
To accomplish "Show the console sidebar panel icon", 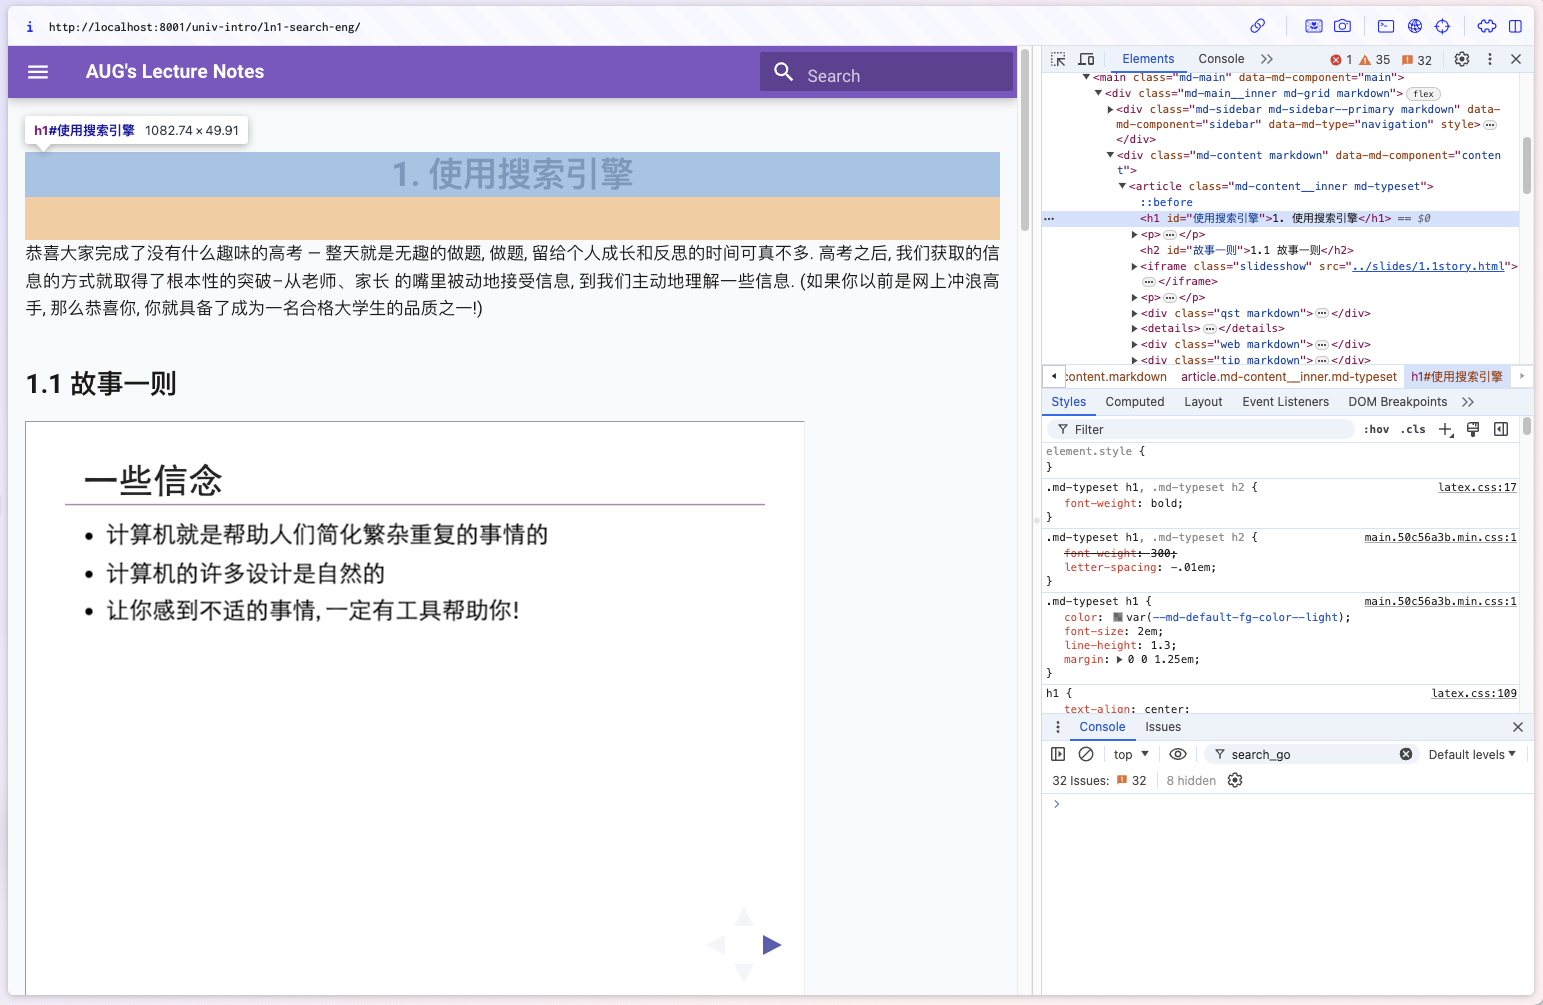I will coord(1058,755).
